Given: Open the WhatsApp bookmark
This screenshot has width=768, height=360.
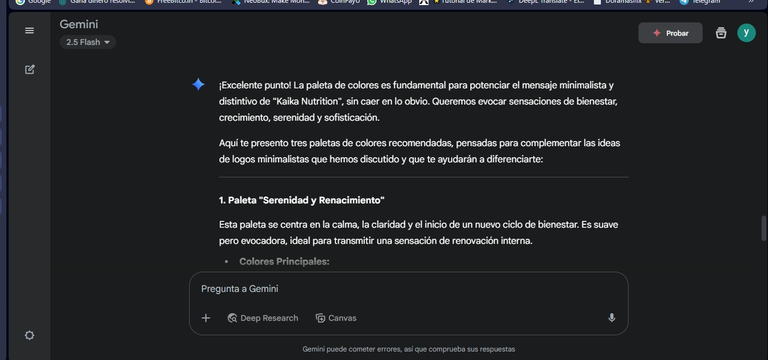Looking at the screenshot, I should click(x=390, y=2).
